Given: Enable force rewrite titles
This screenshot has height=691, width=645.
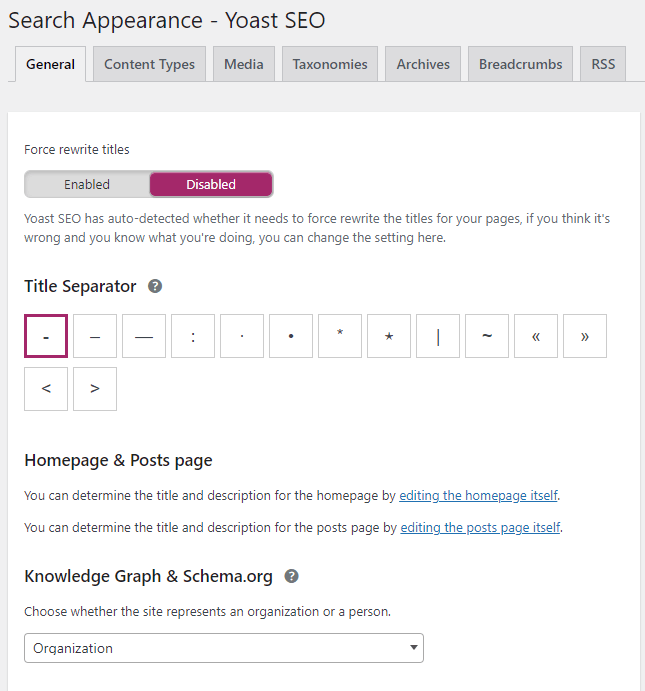Looking at the screenshot, I should click(x=87, y=184).
